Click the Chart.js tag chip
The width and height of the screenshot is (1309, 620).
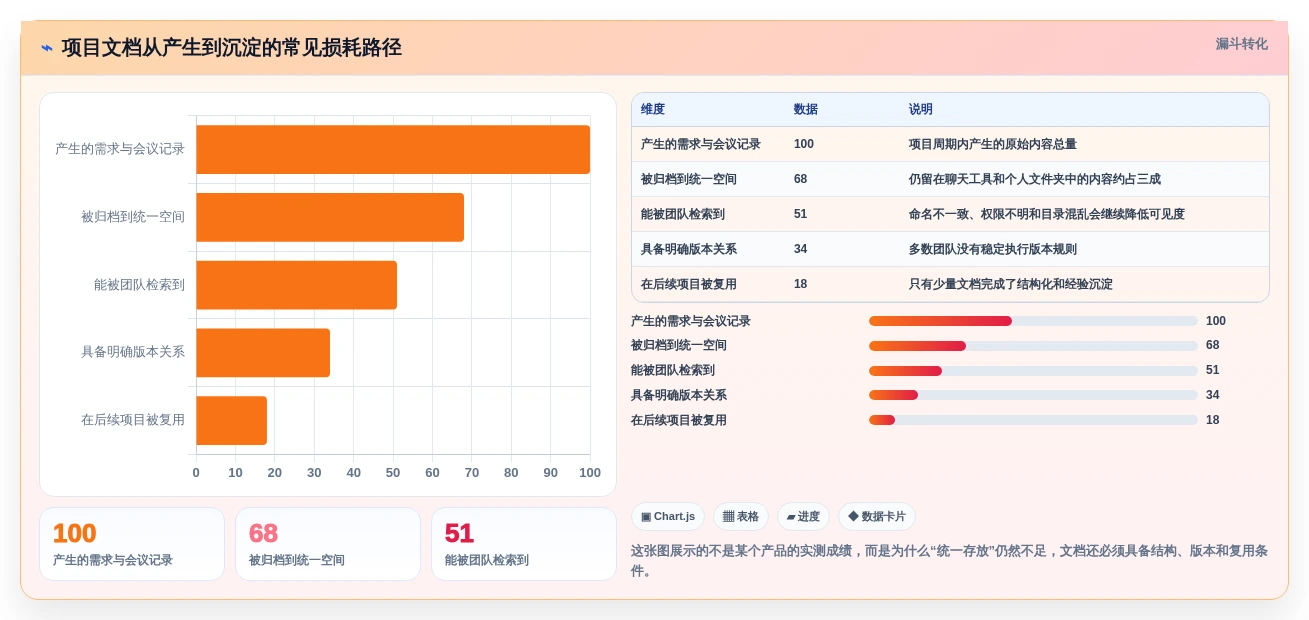pyautogui.click(x=668, y=517)
